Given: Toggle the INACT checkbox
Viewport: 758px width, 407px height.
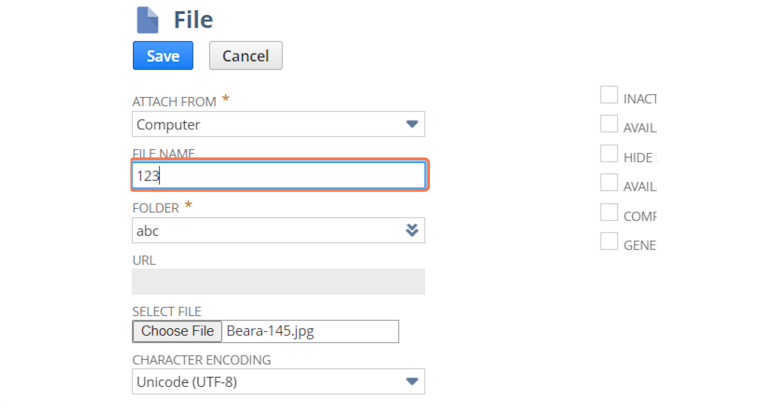Looking at the screenshot, I should pyautogui.click(x=609, y=95).
